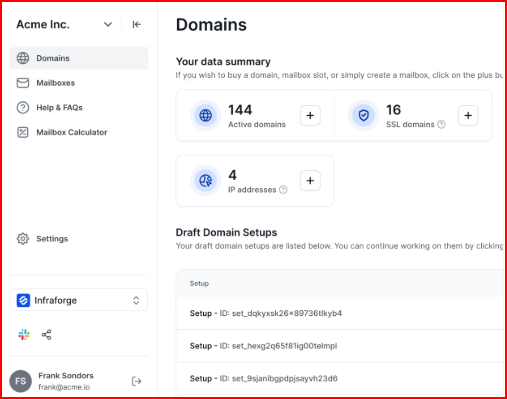Viewport: 507px width, 399px height.
Task: Click the plus button for IP addresses
Action: pos(310,180)
